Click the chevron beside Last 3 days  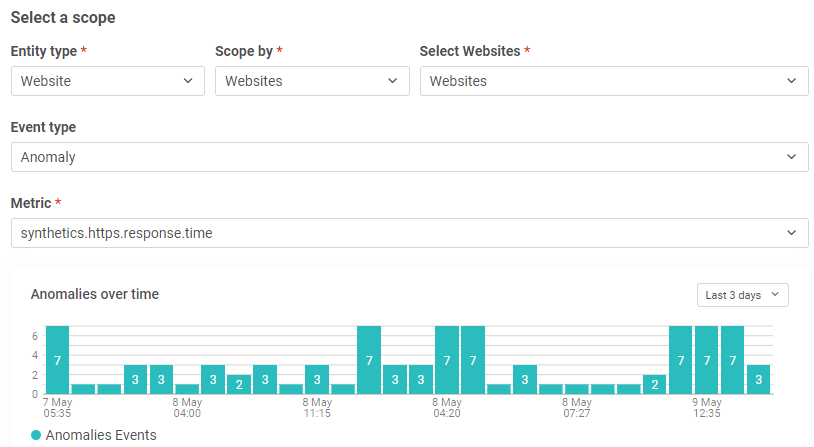775,295
